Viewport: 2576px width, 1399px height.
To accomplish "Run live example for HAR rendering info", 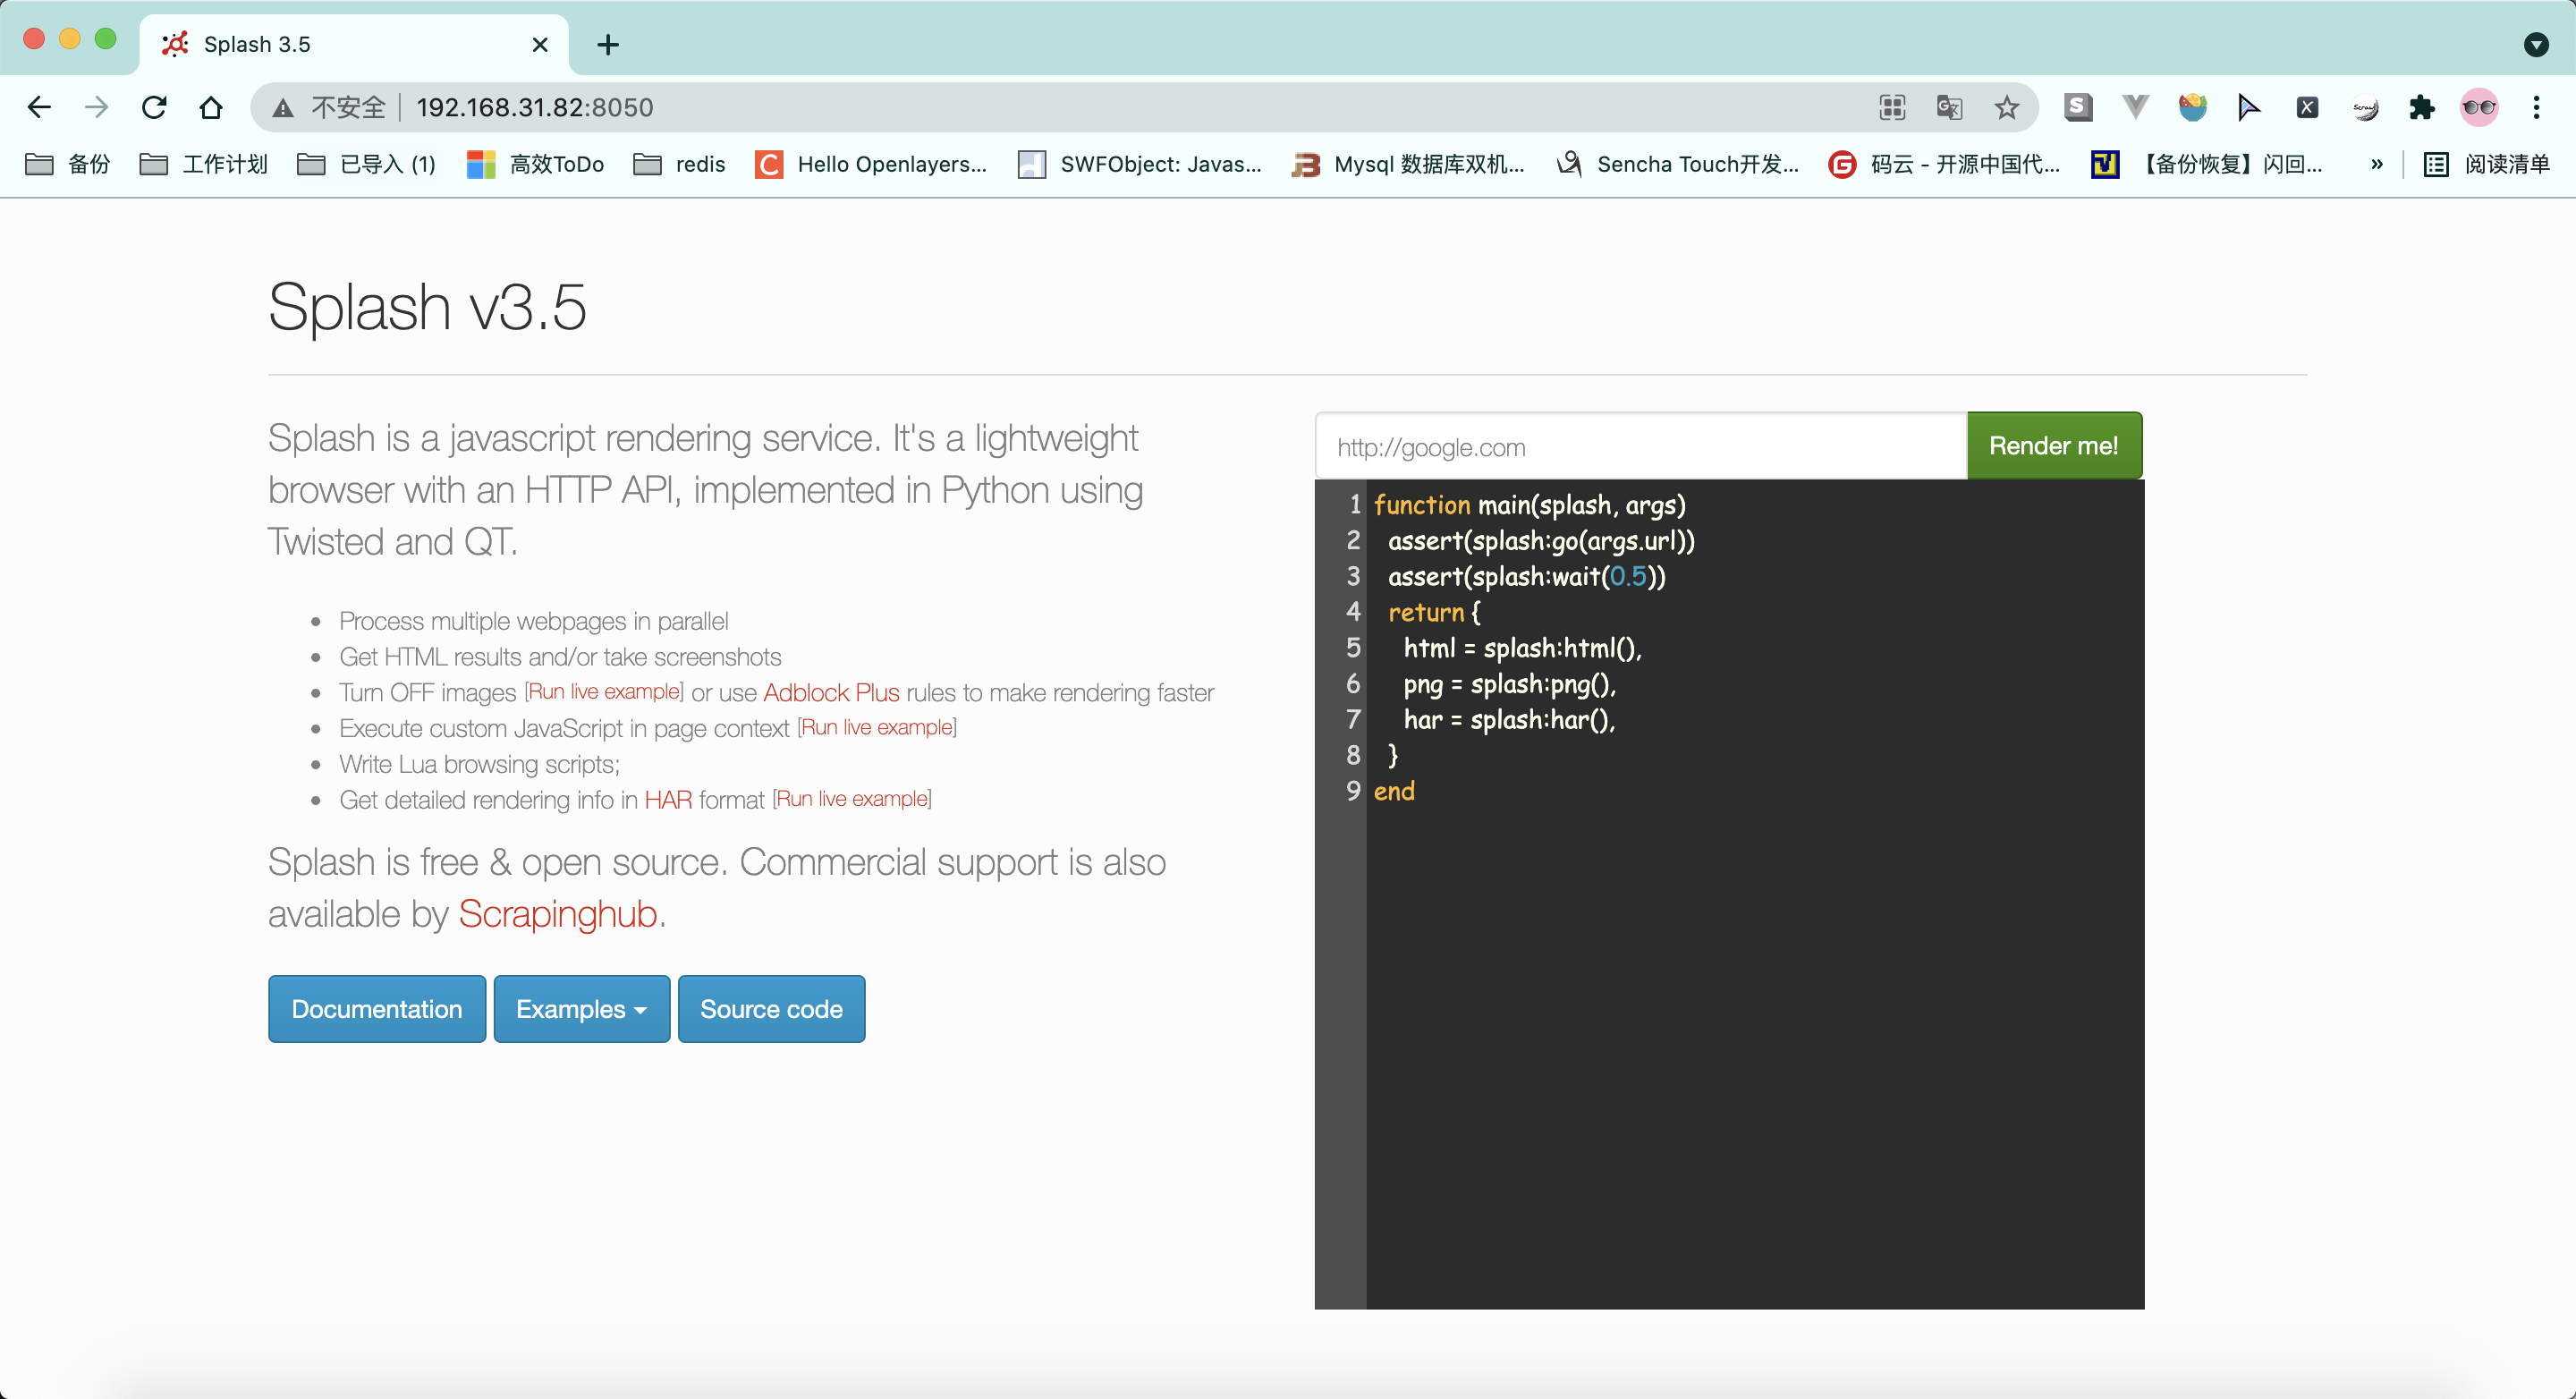I will point(852,799).
